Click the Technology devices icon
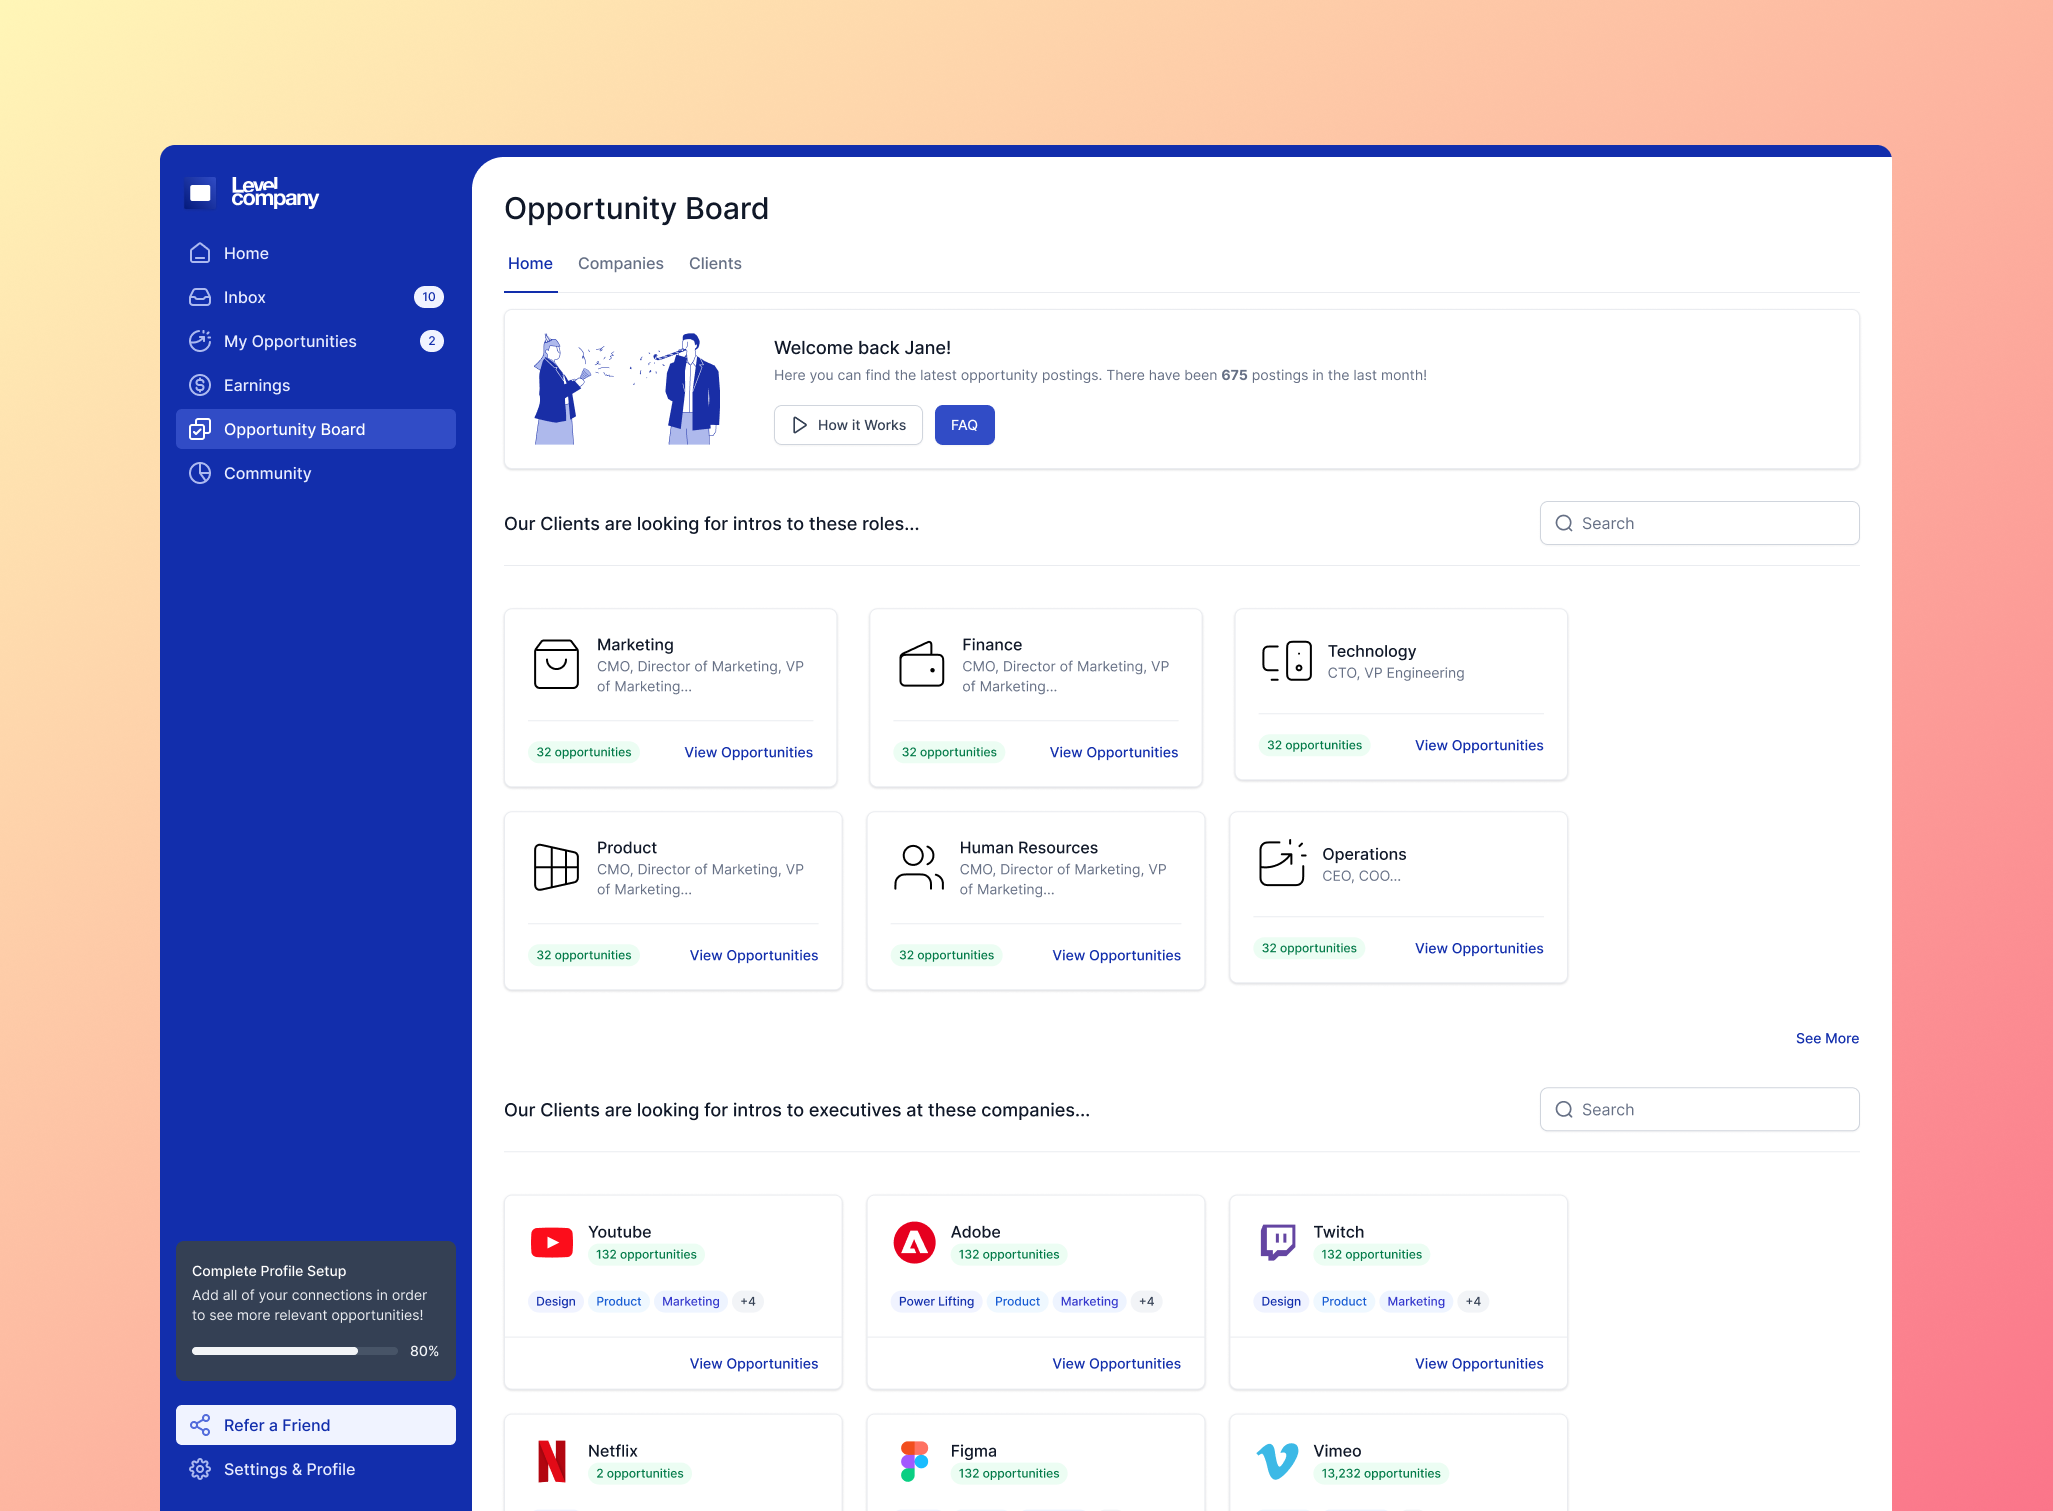 click(x=1287, y=661)
